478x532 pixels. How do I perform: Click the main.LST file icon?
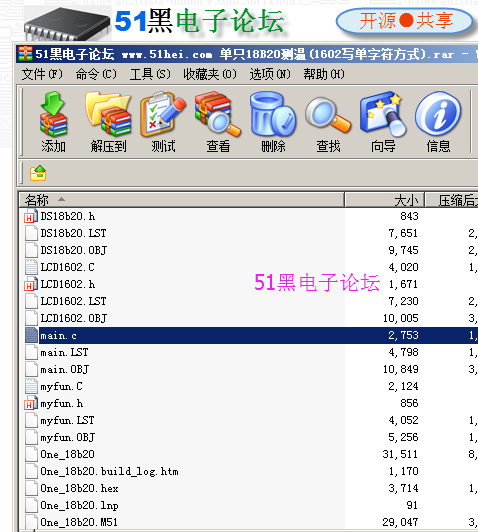[x=31, y=353]
